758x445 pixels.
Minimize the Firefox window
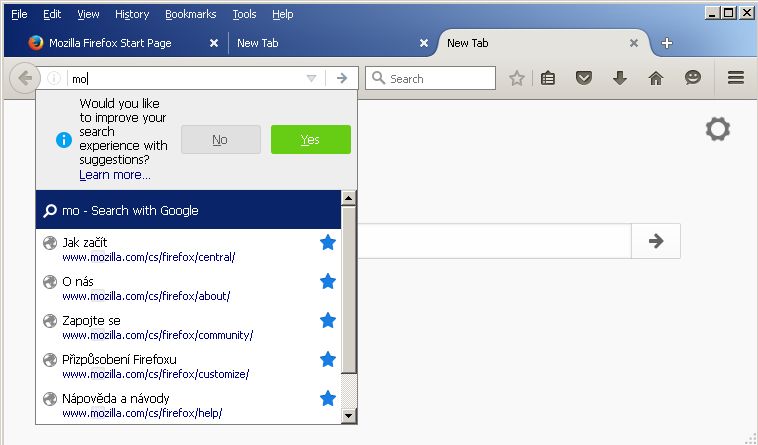(x=712, y=13)
